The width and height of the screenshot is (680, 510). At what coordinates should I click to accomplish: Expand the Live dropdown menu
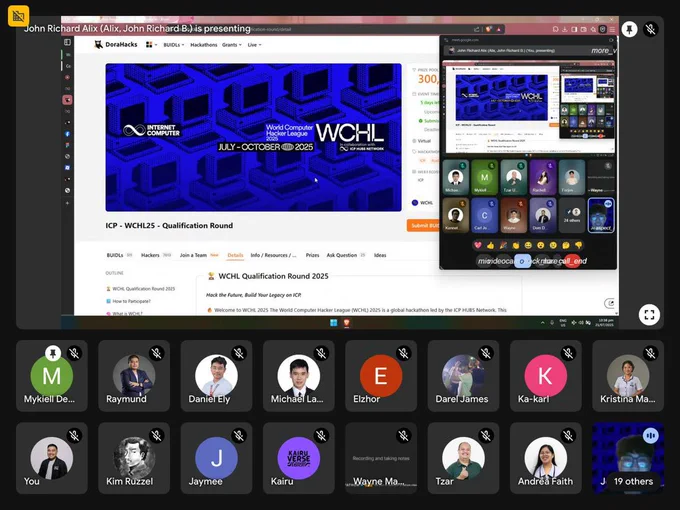254,45
